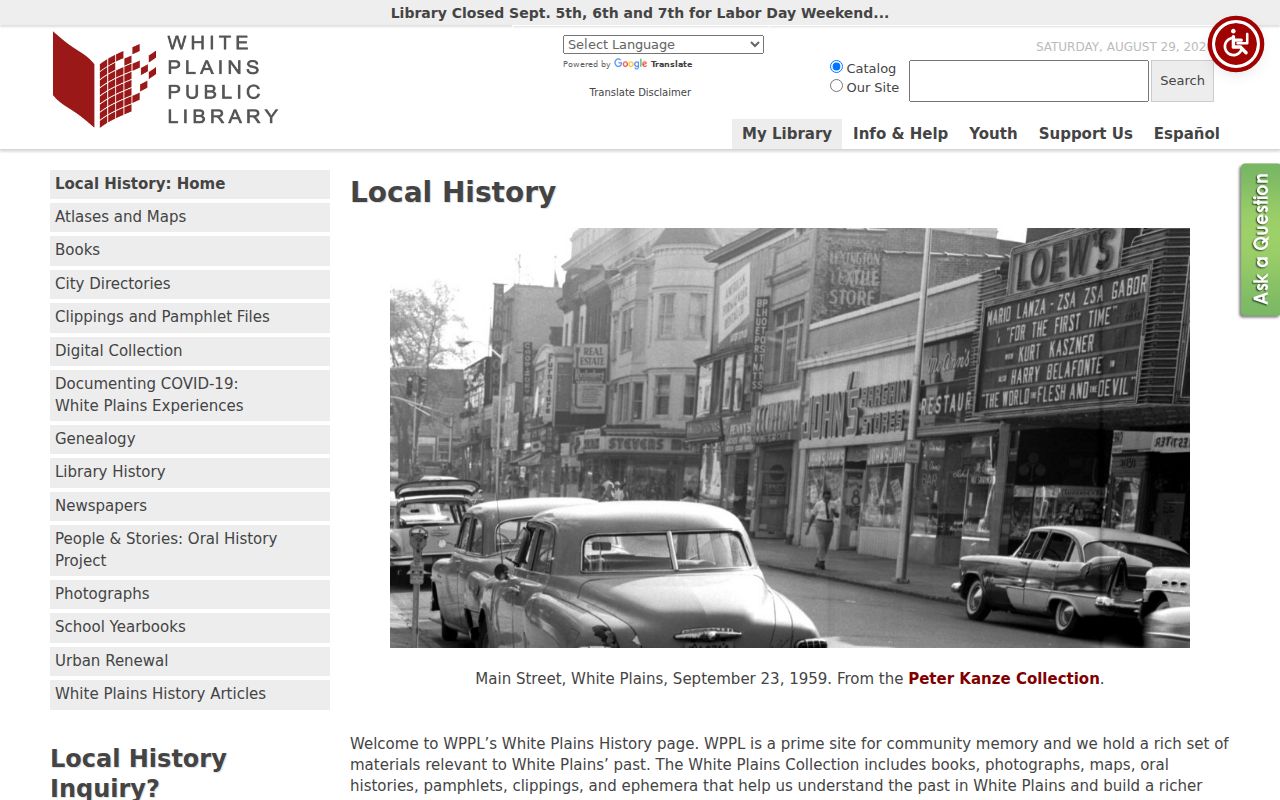The width and height of the screenshot is (1280, 800).
Task: Open the Ask a Question side tab
Action: [1260, 240]
